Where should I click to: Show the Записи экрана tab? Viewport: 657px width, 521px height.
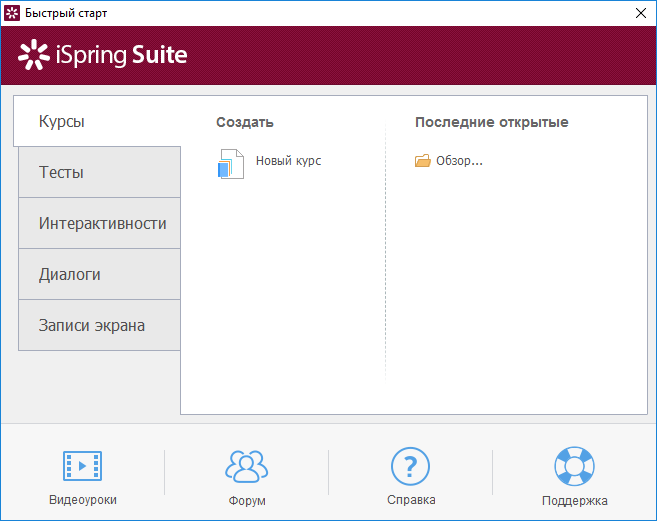click(100, 325)
